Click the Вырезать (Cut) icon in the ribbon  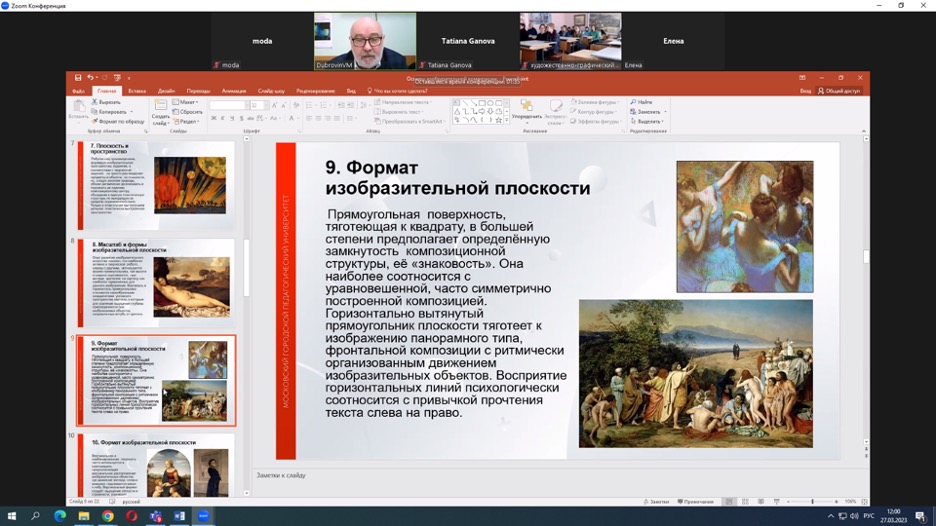[x=95, y=102]
